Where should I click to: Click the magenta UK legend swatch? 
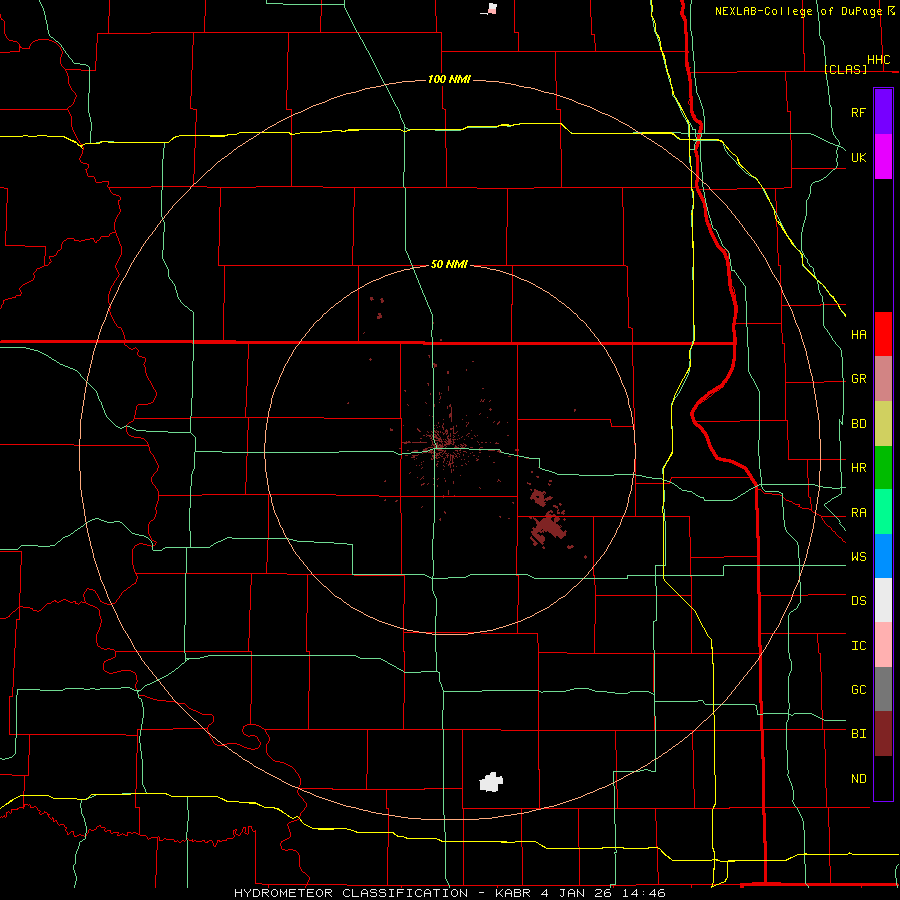coord(883,157)
